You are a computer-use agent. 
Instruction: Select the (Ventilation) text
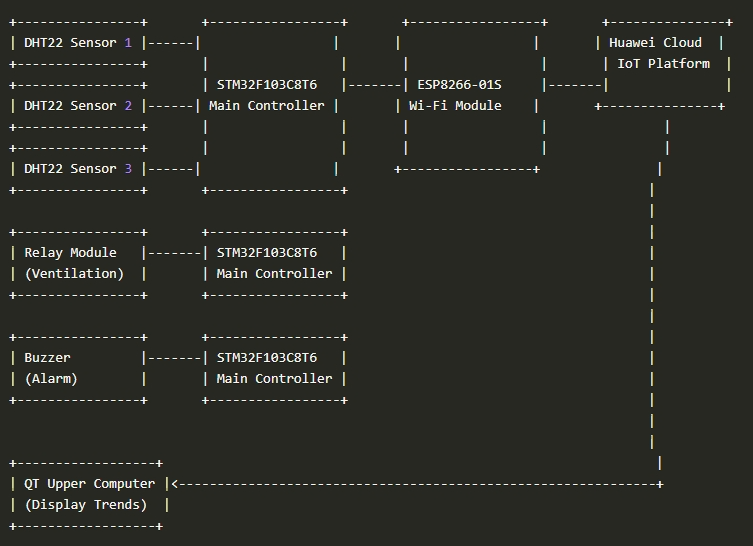tap(75, 274)
